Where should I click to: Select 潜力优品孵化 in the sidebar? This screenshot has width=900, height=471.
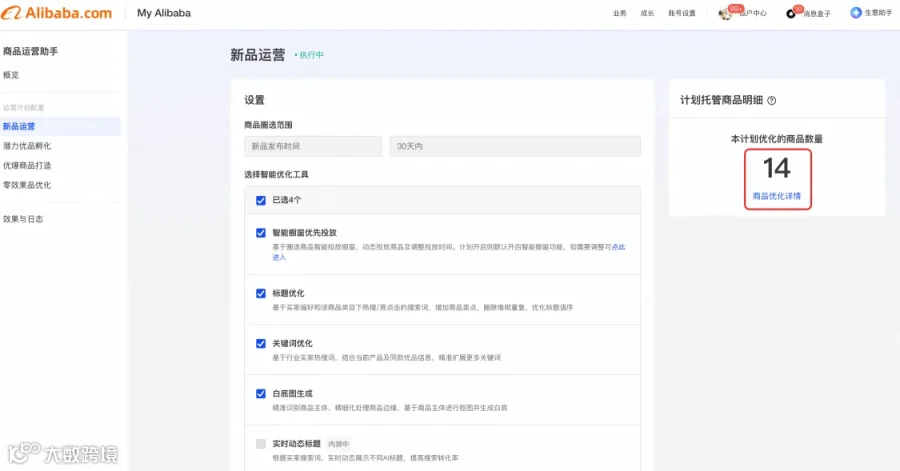tap(27, 146)
